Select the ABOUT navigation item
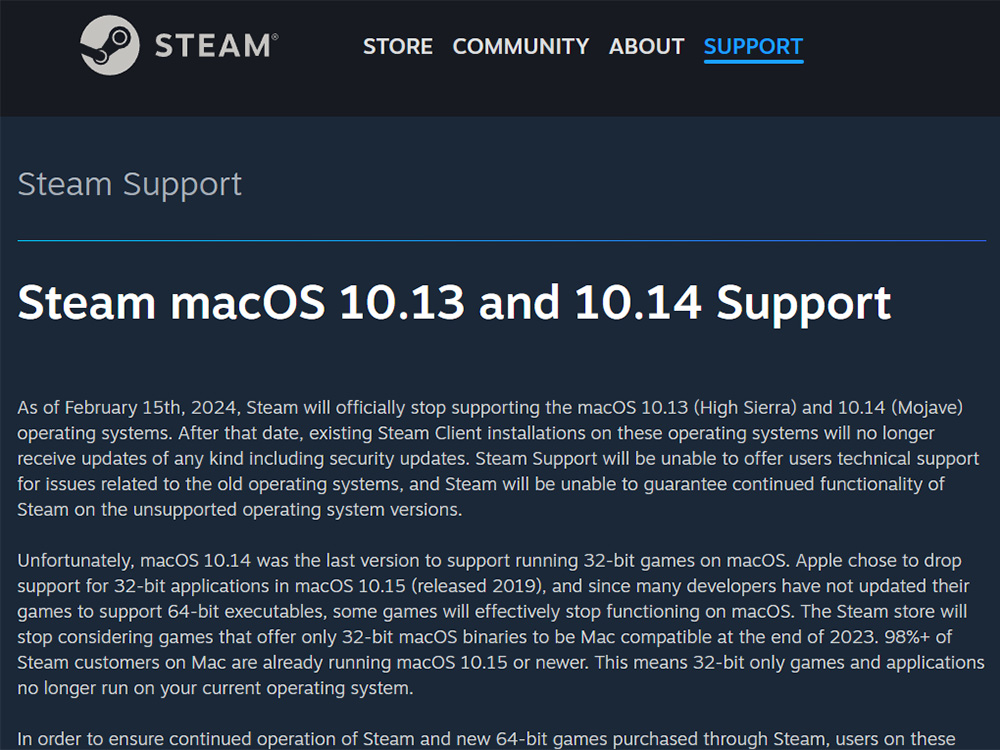The height and width of the screenshot is (750, 1000). 647,46
